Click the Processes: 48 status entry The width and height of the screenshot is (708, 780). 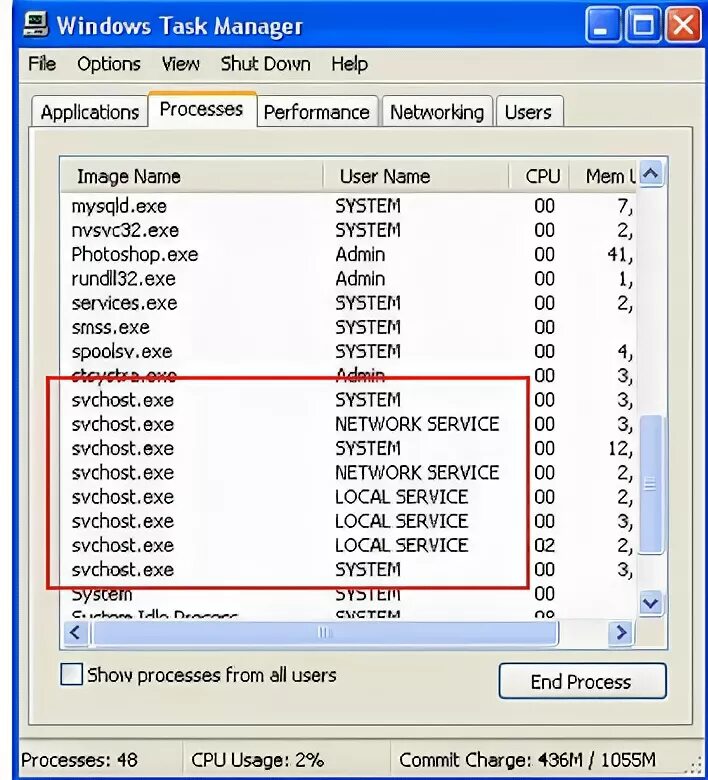pos(79,760)
